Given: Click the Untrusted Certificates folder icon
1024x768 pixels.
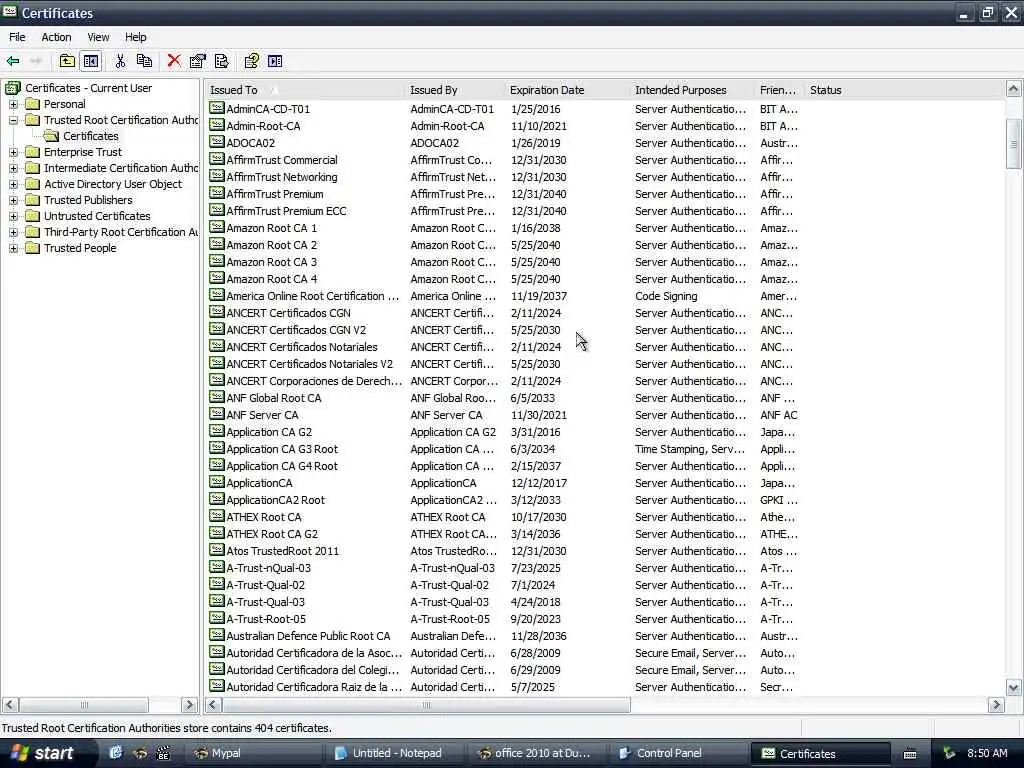Looking at the screenshot, I should tap(33, 216).
